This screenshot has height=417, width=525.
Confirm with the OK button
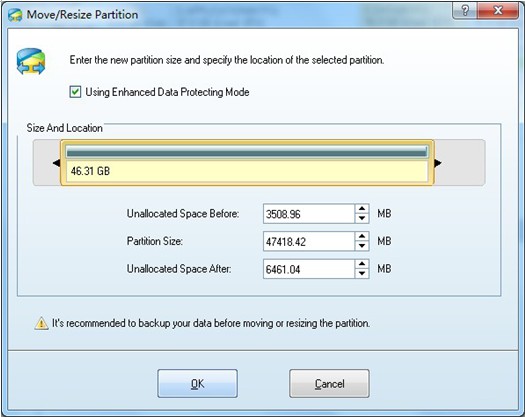198,384
